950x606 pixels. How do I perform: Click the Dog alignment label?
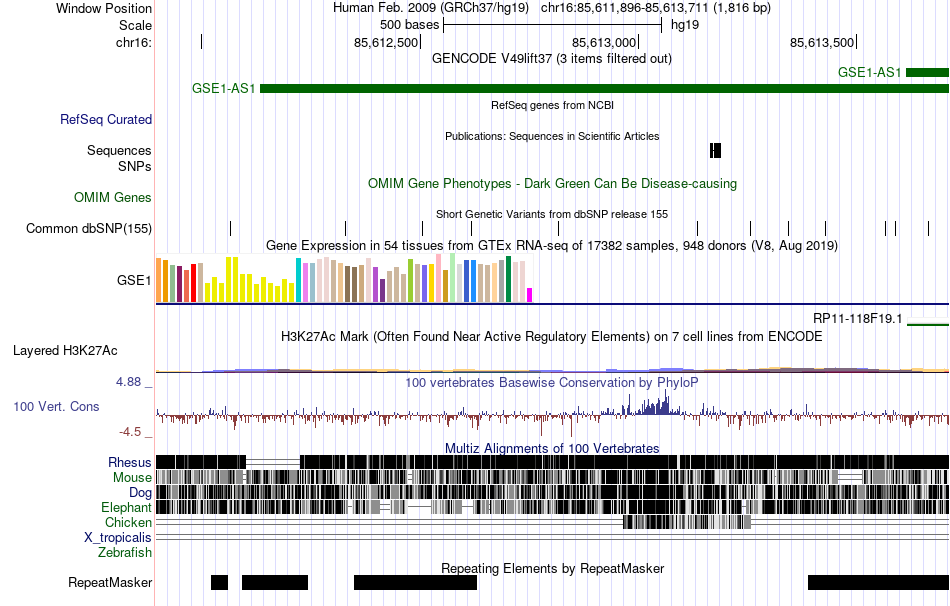[x=140, y=493]
